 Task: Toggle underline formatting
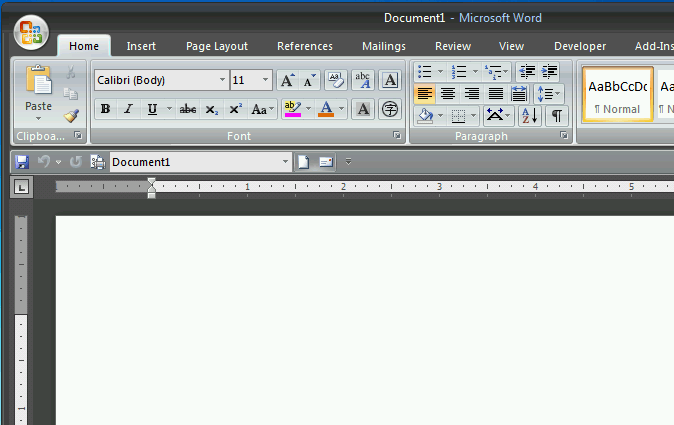[x=152, y=109]
